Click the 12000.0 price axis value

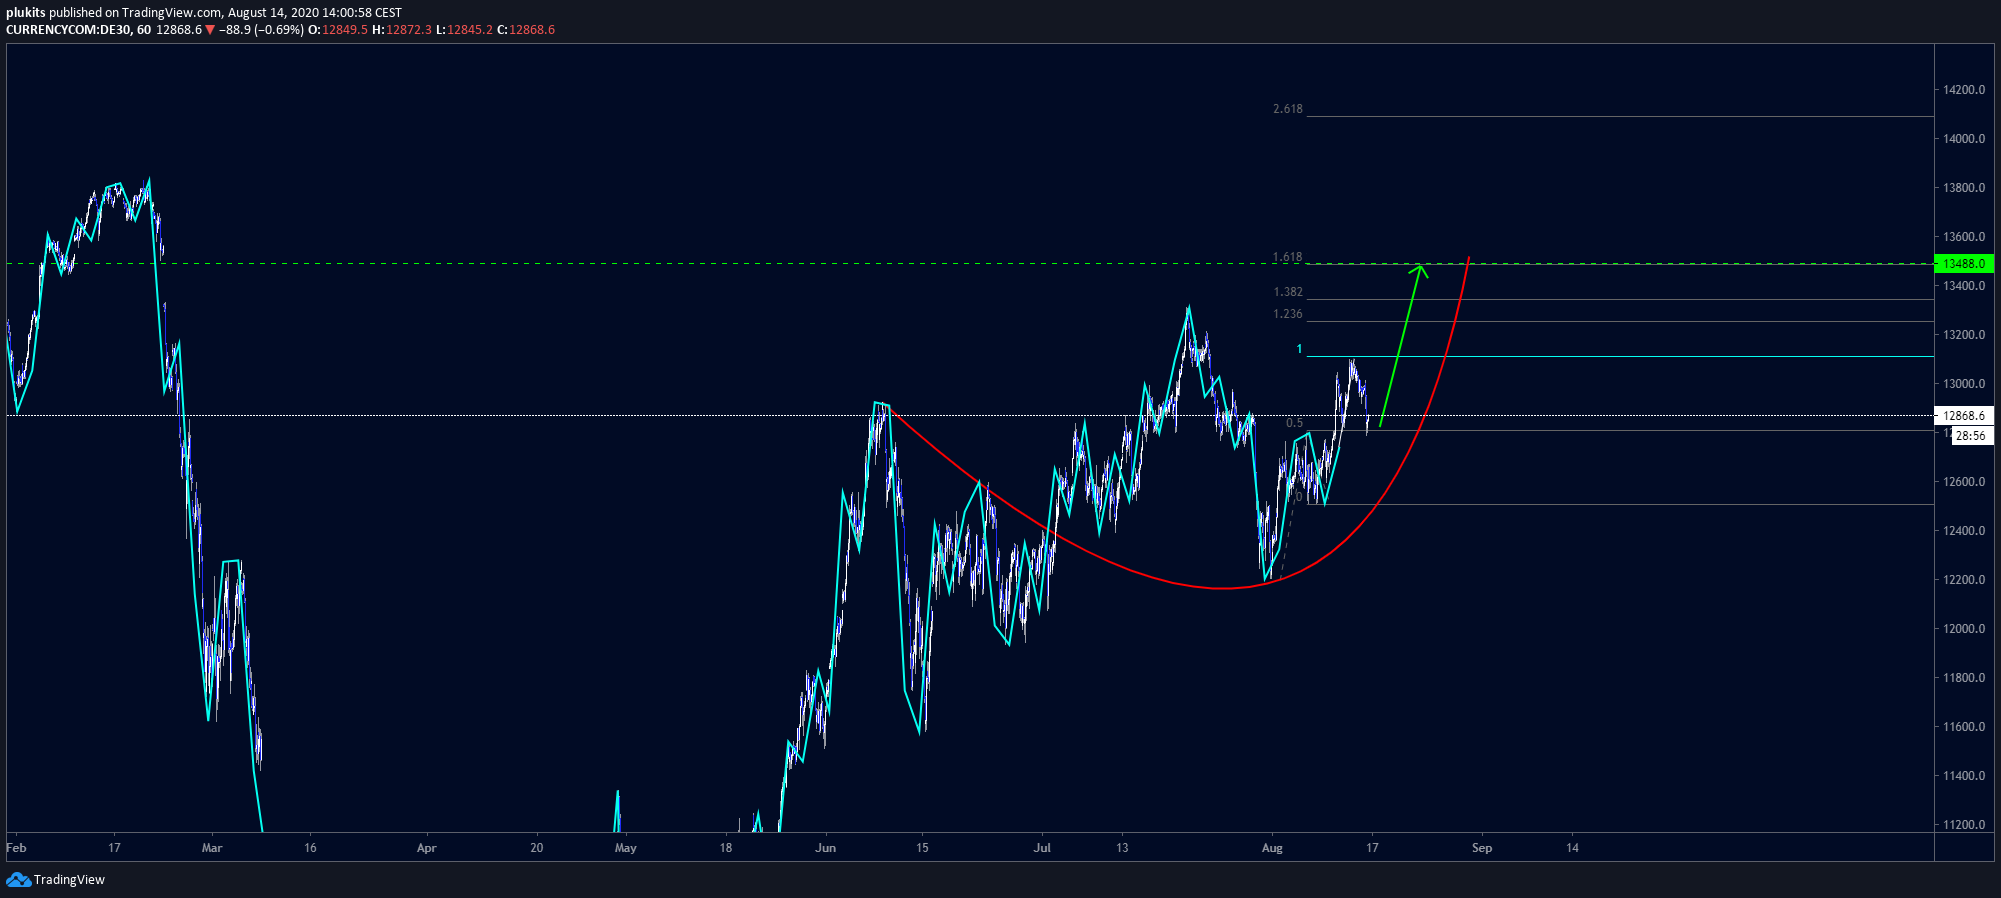(1964, 629)
